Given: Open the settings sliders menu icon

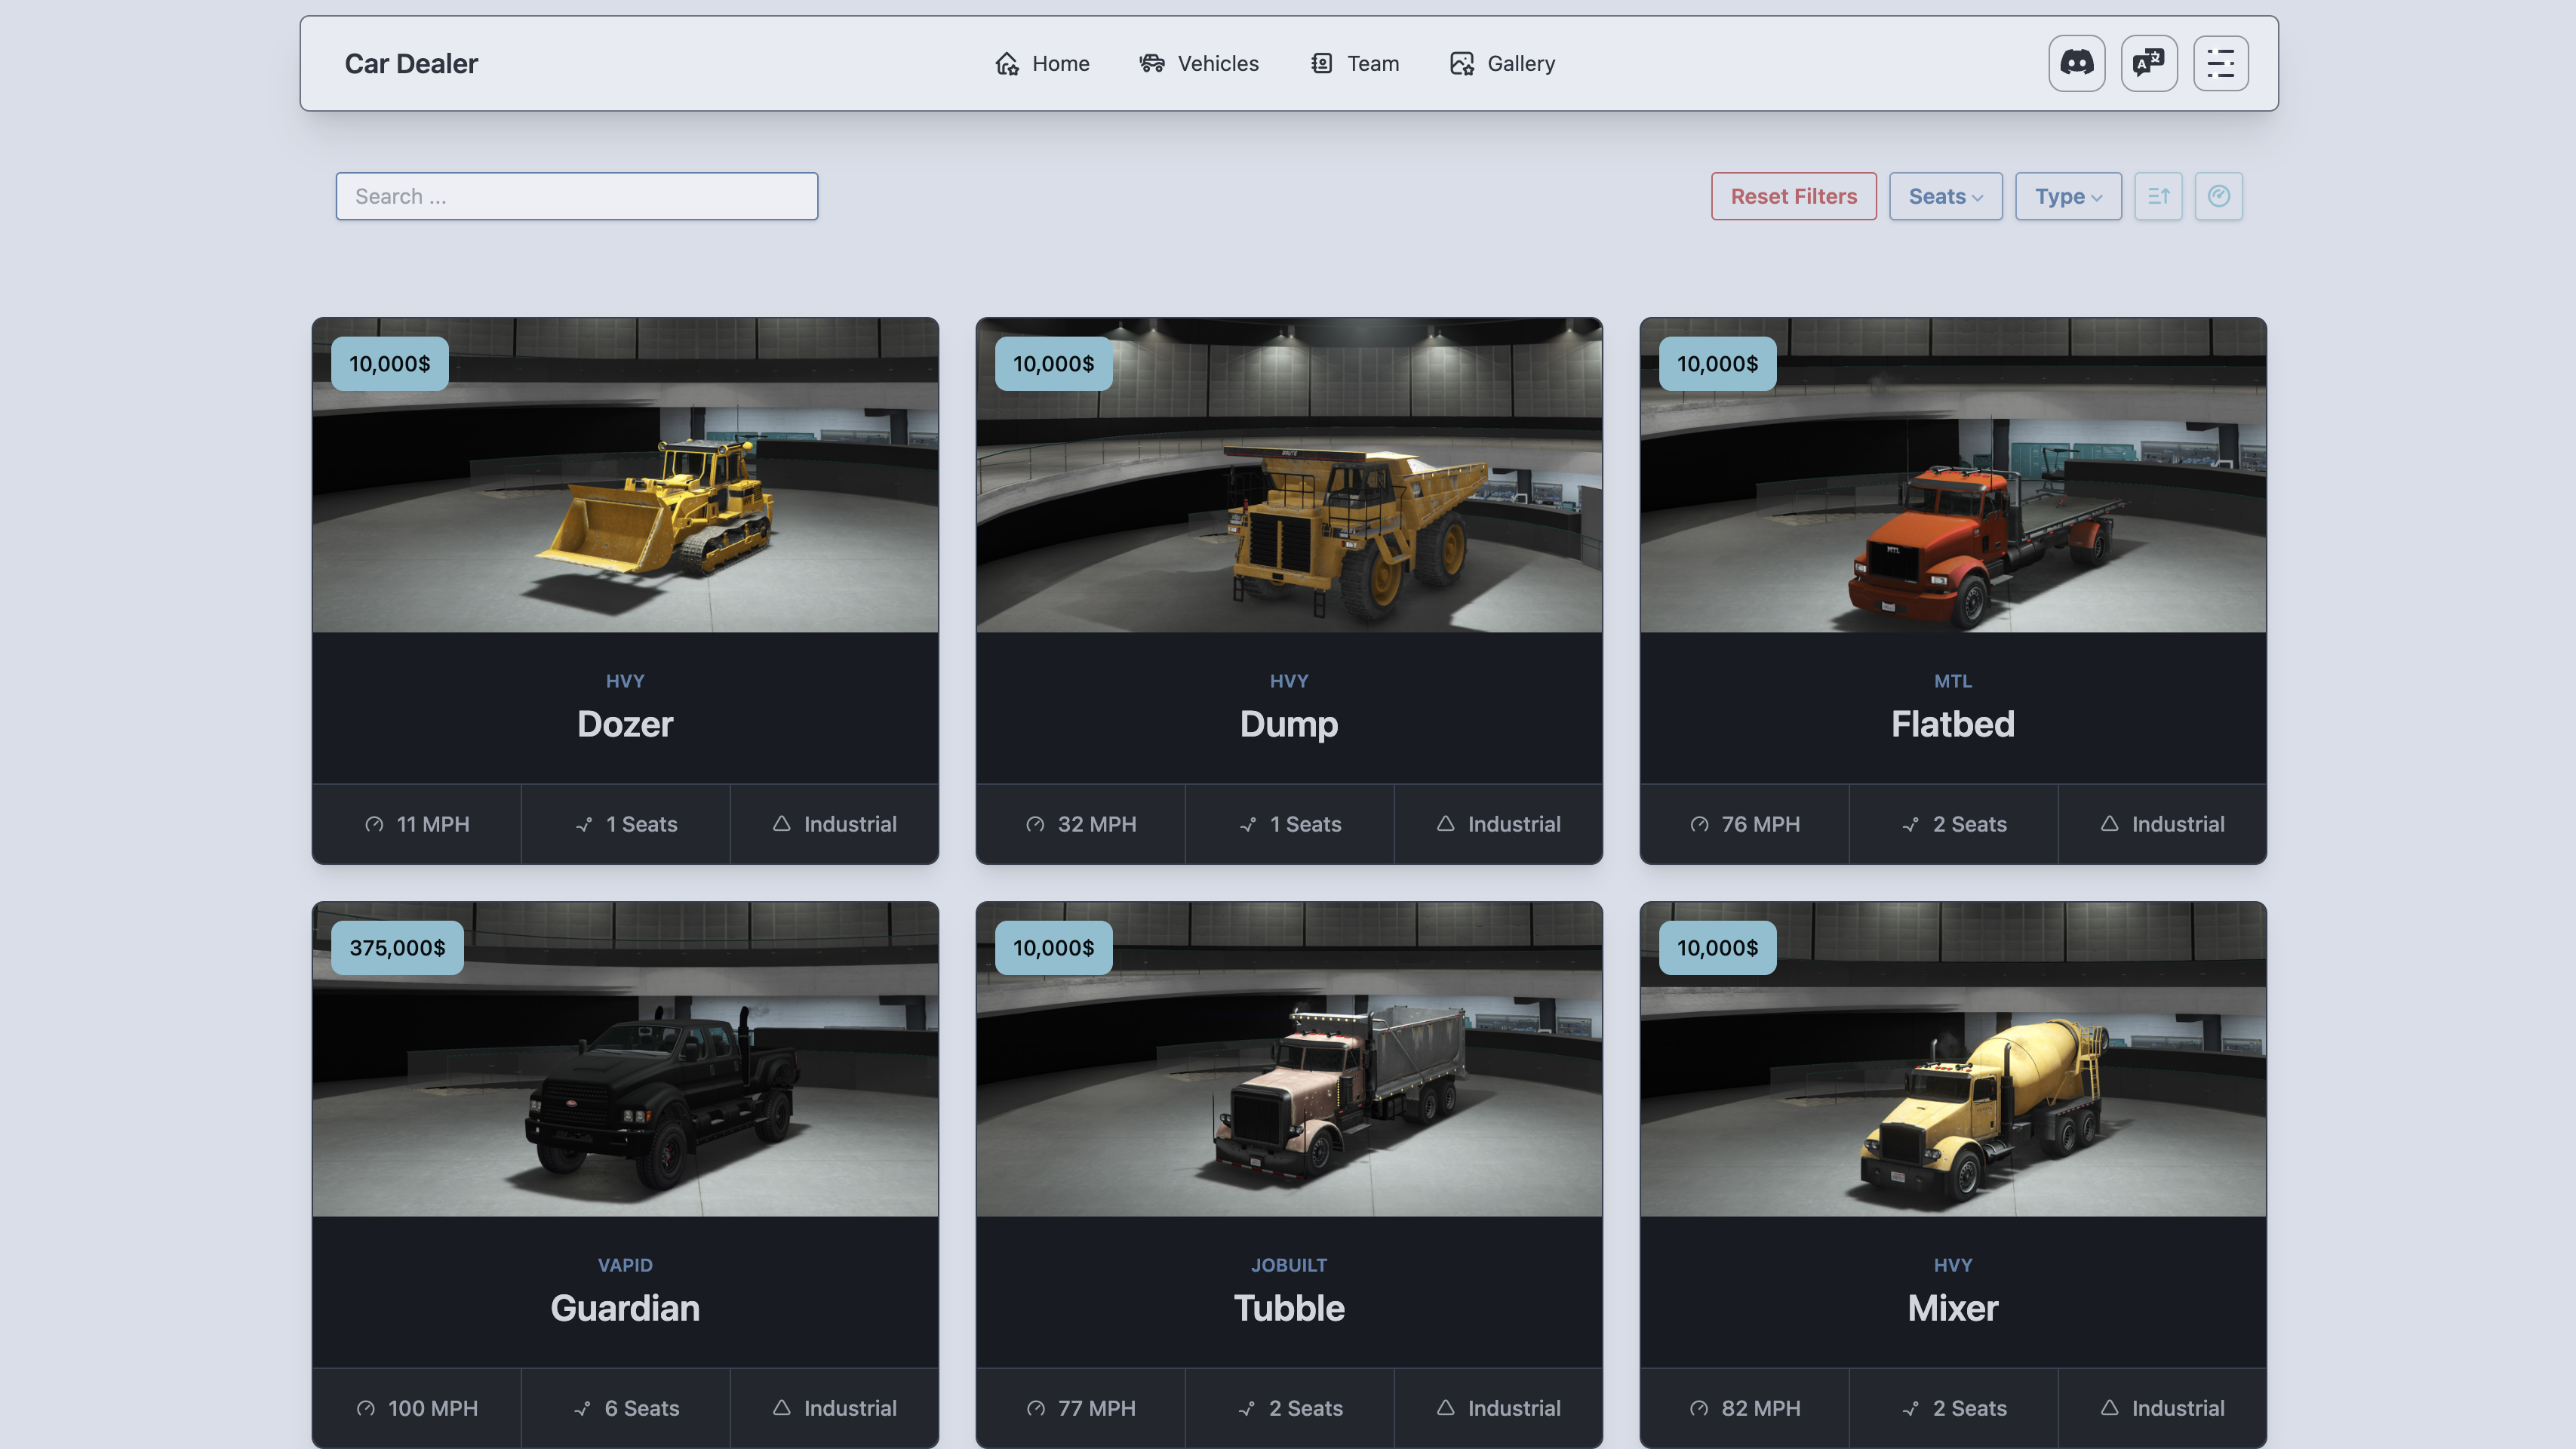Looking at the screenshot, I should pos(2220,63).
